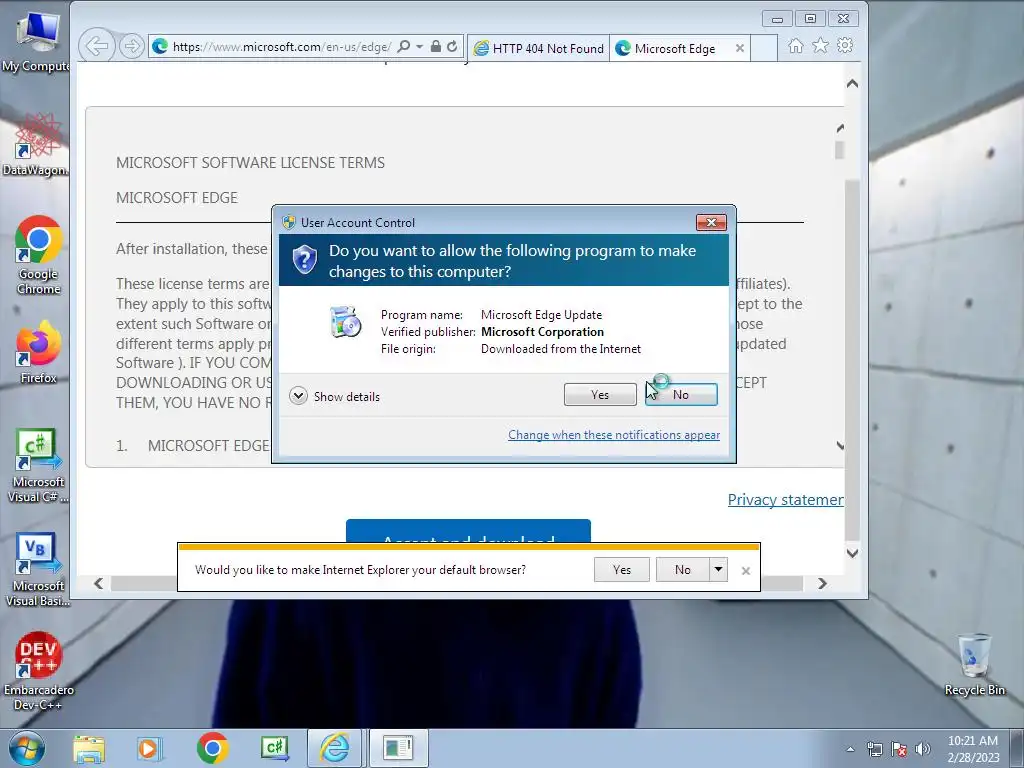Viewport: 1024px width, 768px height.
Task: Open the clock showing 10:21 AM
Action: 973,749
